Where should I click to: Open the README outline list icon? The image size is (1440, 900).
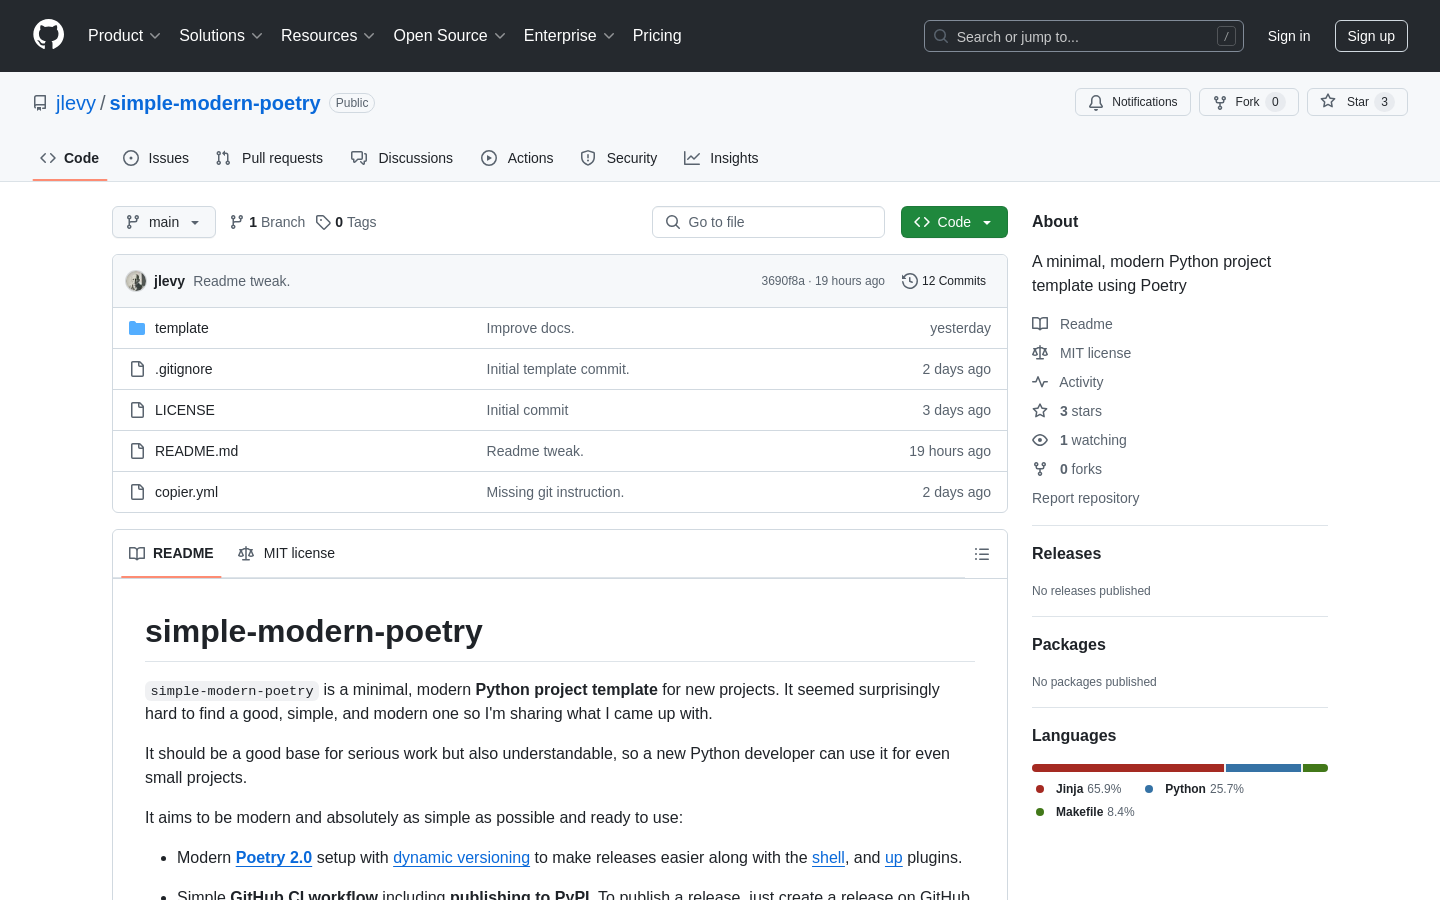(982, 554)
